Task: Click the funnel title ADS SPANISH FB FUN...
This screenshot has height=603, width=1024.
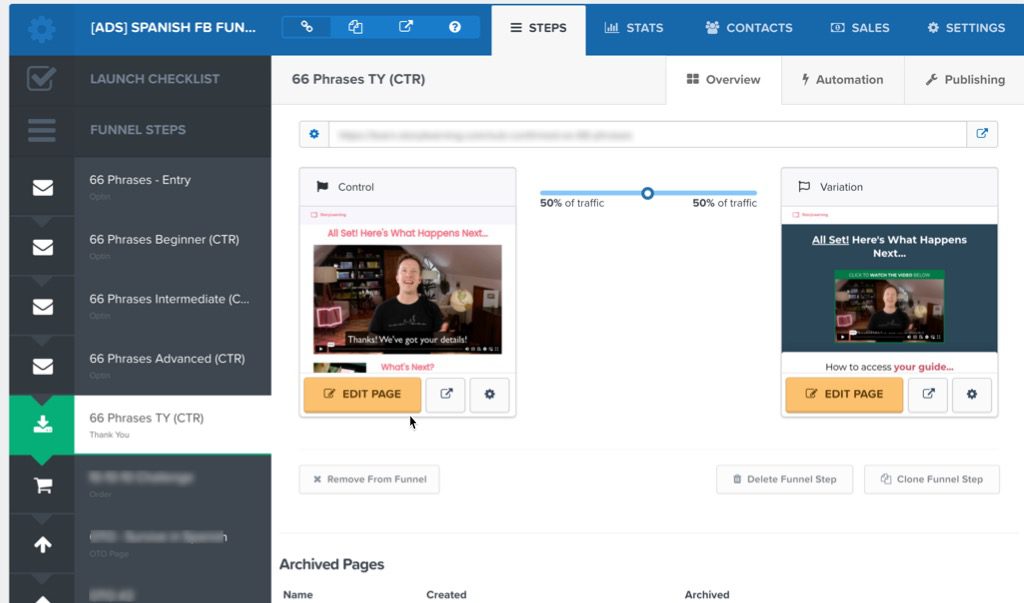Action: pyautogui.click(x=173, y=27)
